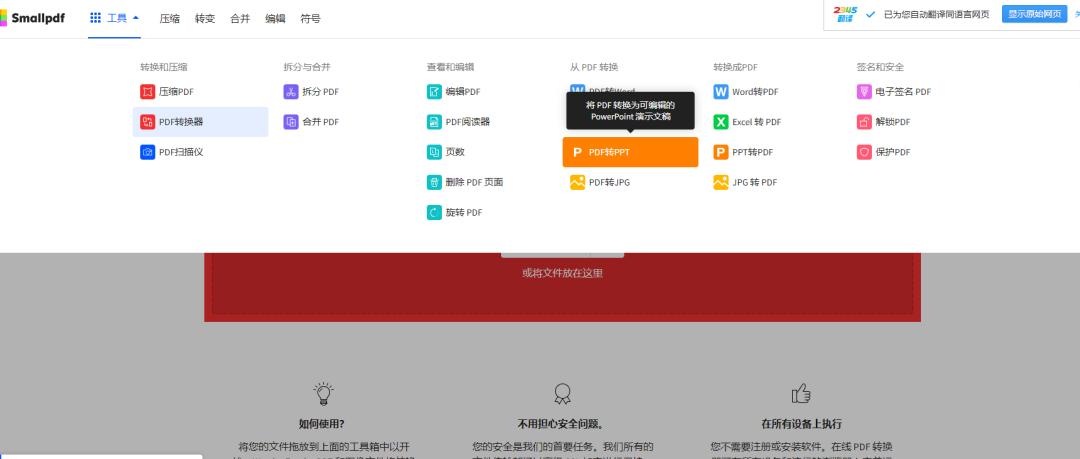Viewport: 1080px width, 459px height.
Task: Click the 显示原始网页 button
Action: click(x=1034, y=14)
